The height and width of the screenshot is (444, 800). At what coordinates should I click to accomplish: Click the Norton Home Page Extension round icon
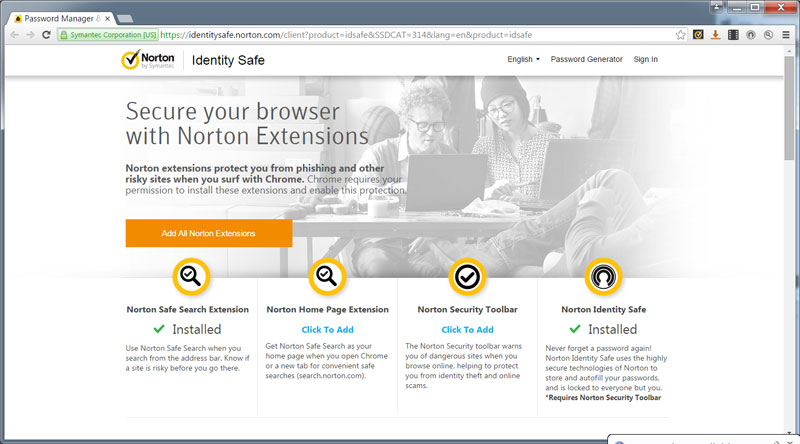tap(327, 277)
